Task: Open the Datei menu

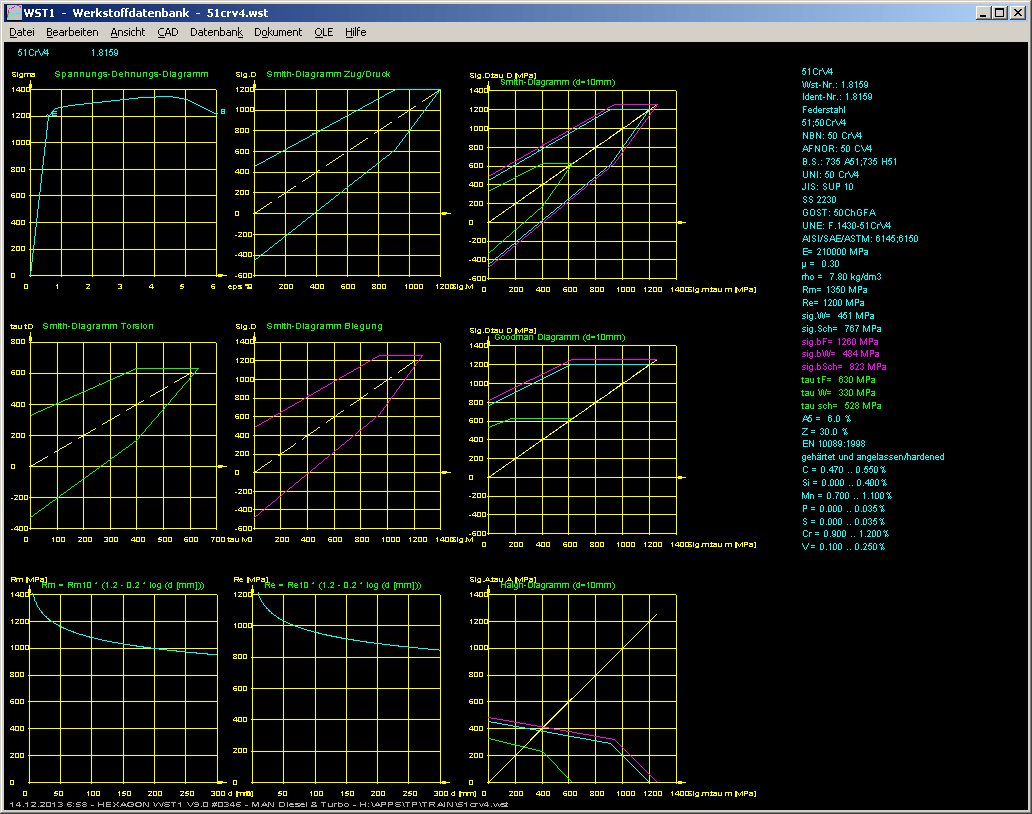Action: (x=21, y=32)
